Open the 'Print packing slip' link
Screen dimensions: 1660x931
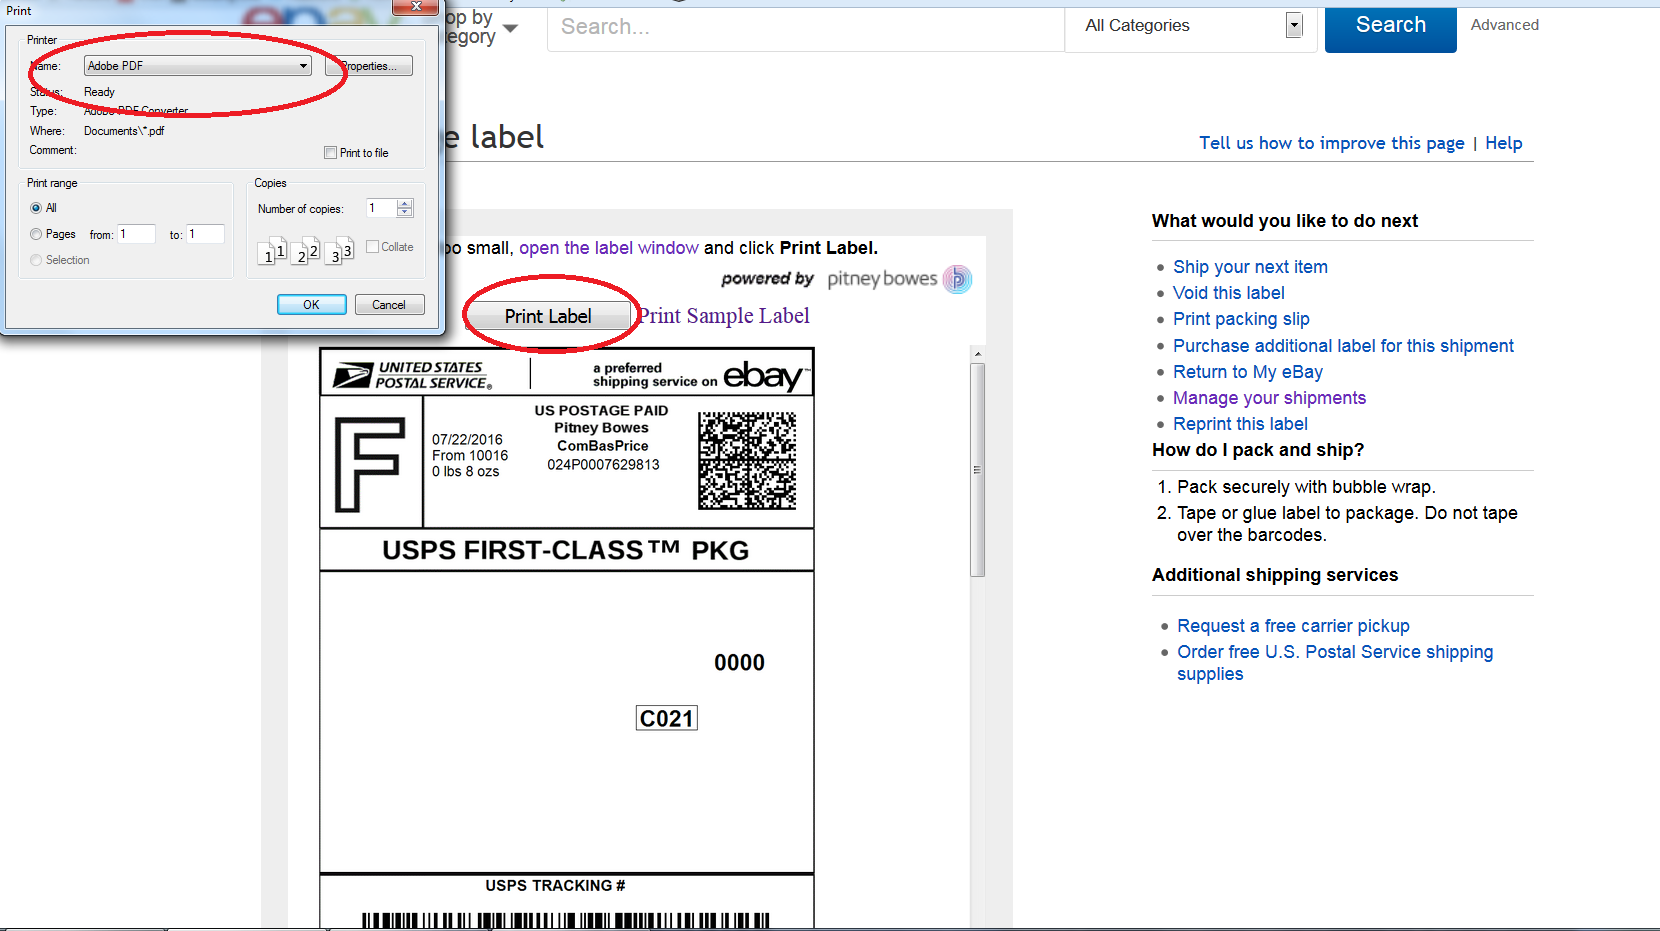coord(1241,319)
